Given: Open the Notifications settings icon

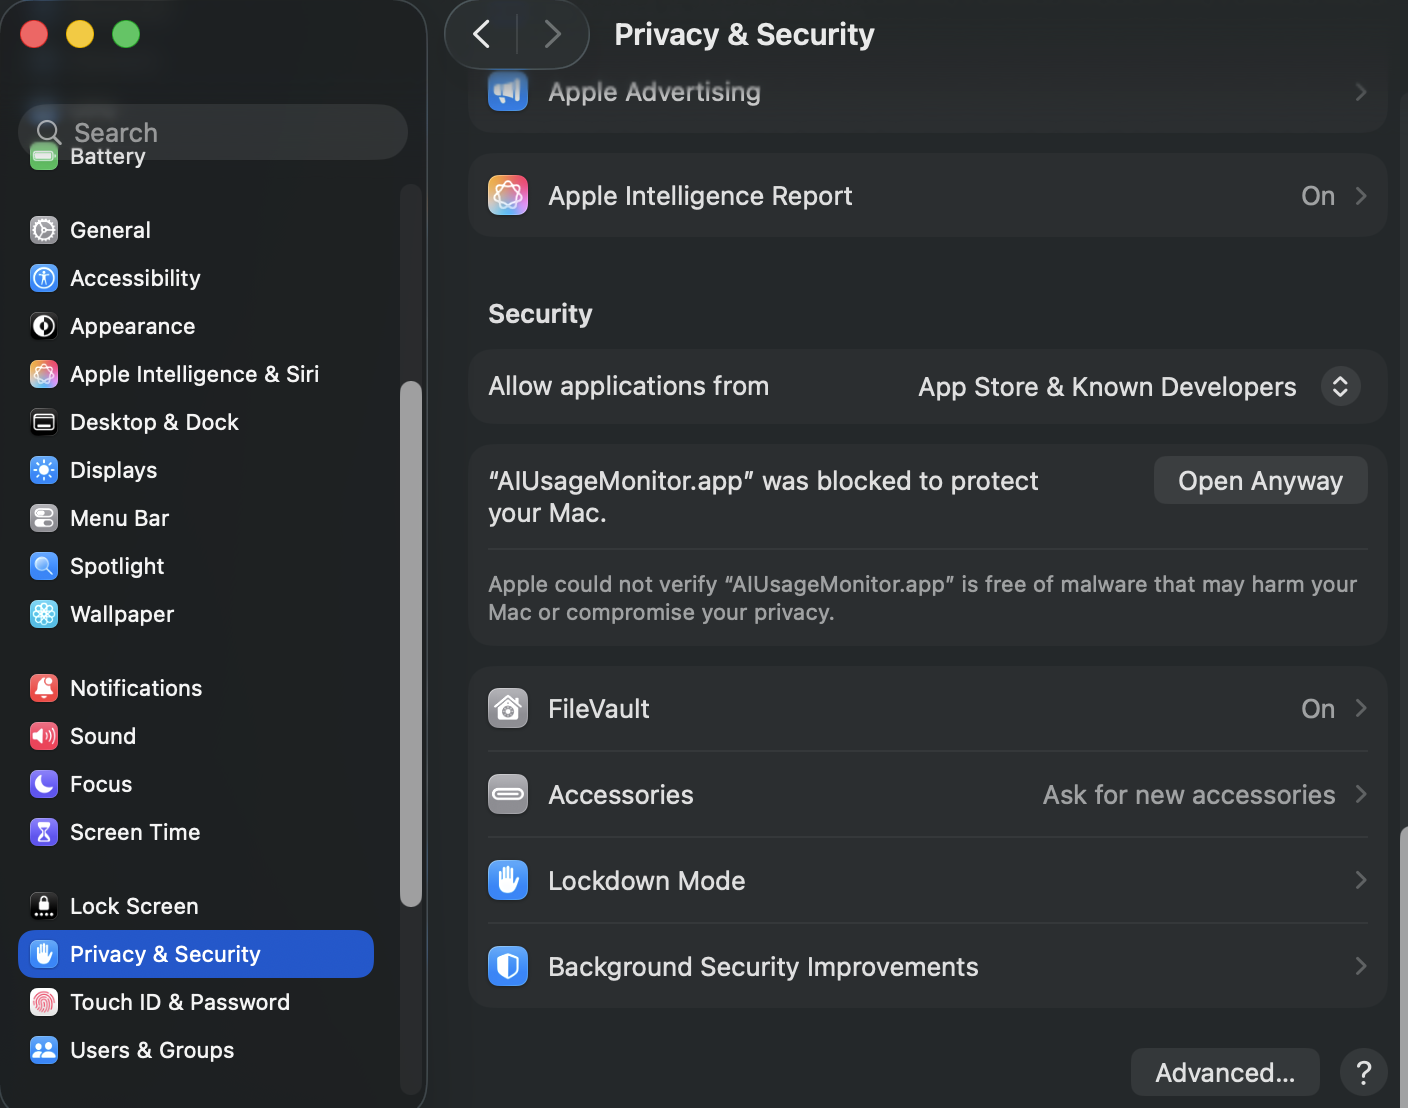Looking at the screenshot, I should click(44, 688).
